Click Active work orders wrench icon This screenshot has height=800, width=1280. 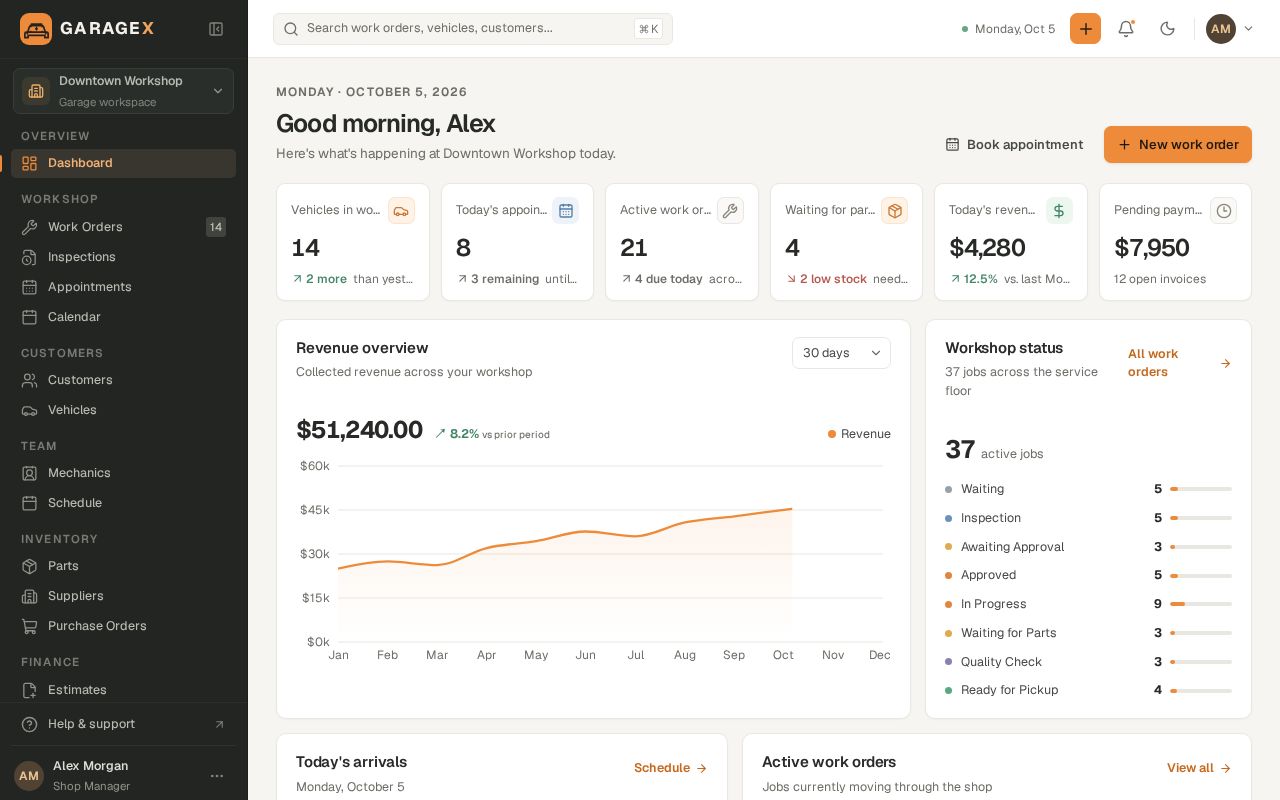pyautogui.click(x=730, y=210)
